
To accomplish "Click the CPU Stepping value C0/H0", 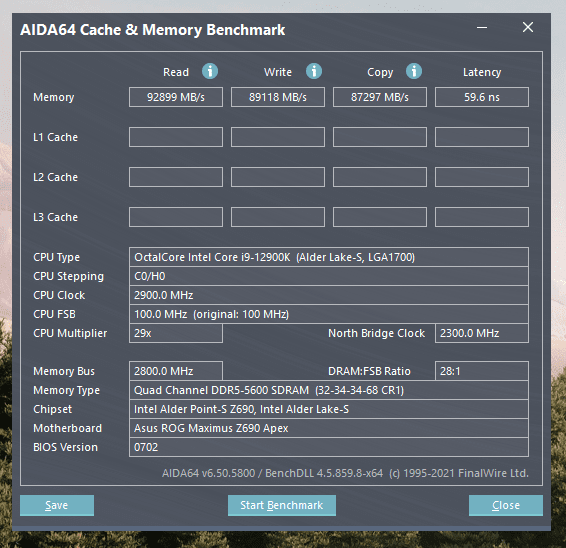I will [x=329, y=276].
